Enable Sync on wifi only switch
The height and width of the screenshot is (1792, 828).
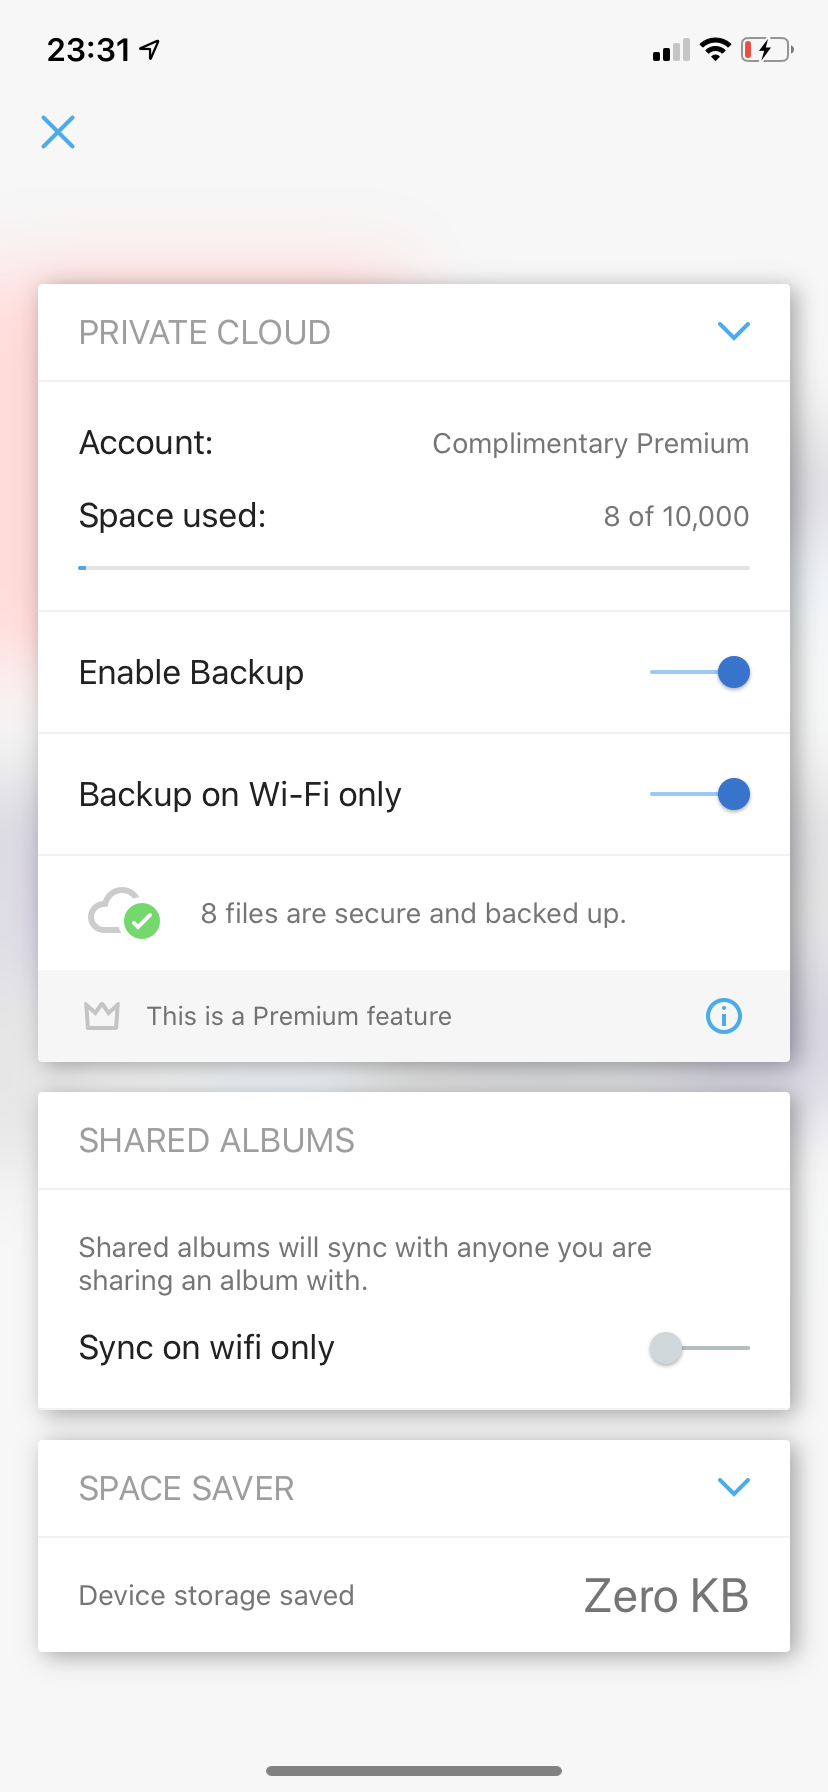pos(700,1348)
